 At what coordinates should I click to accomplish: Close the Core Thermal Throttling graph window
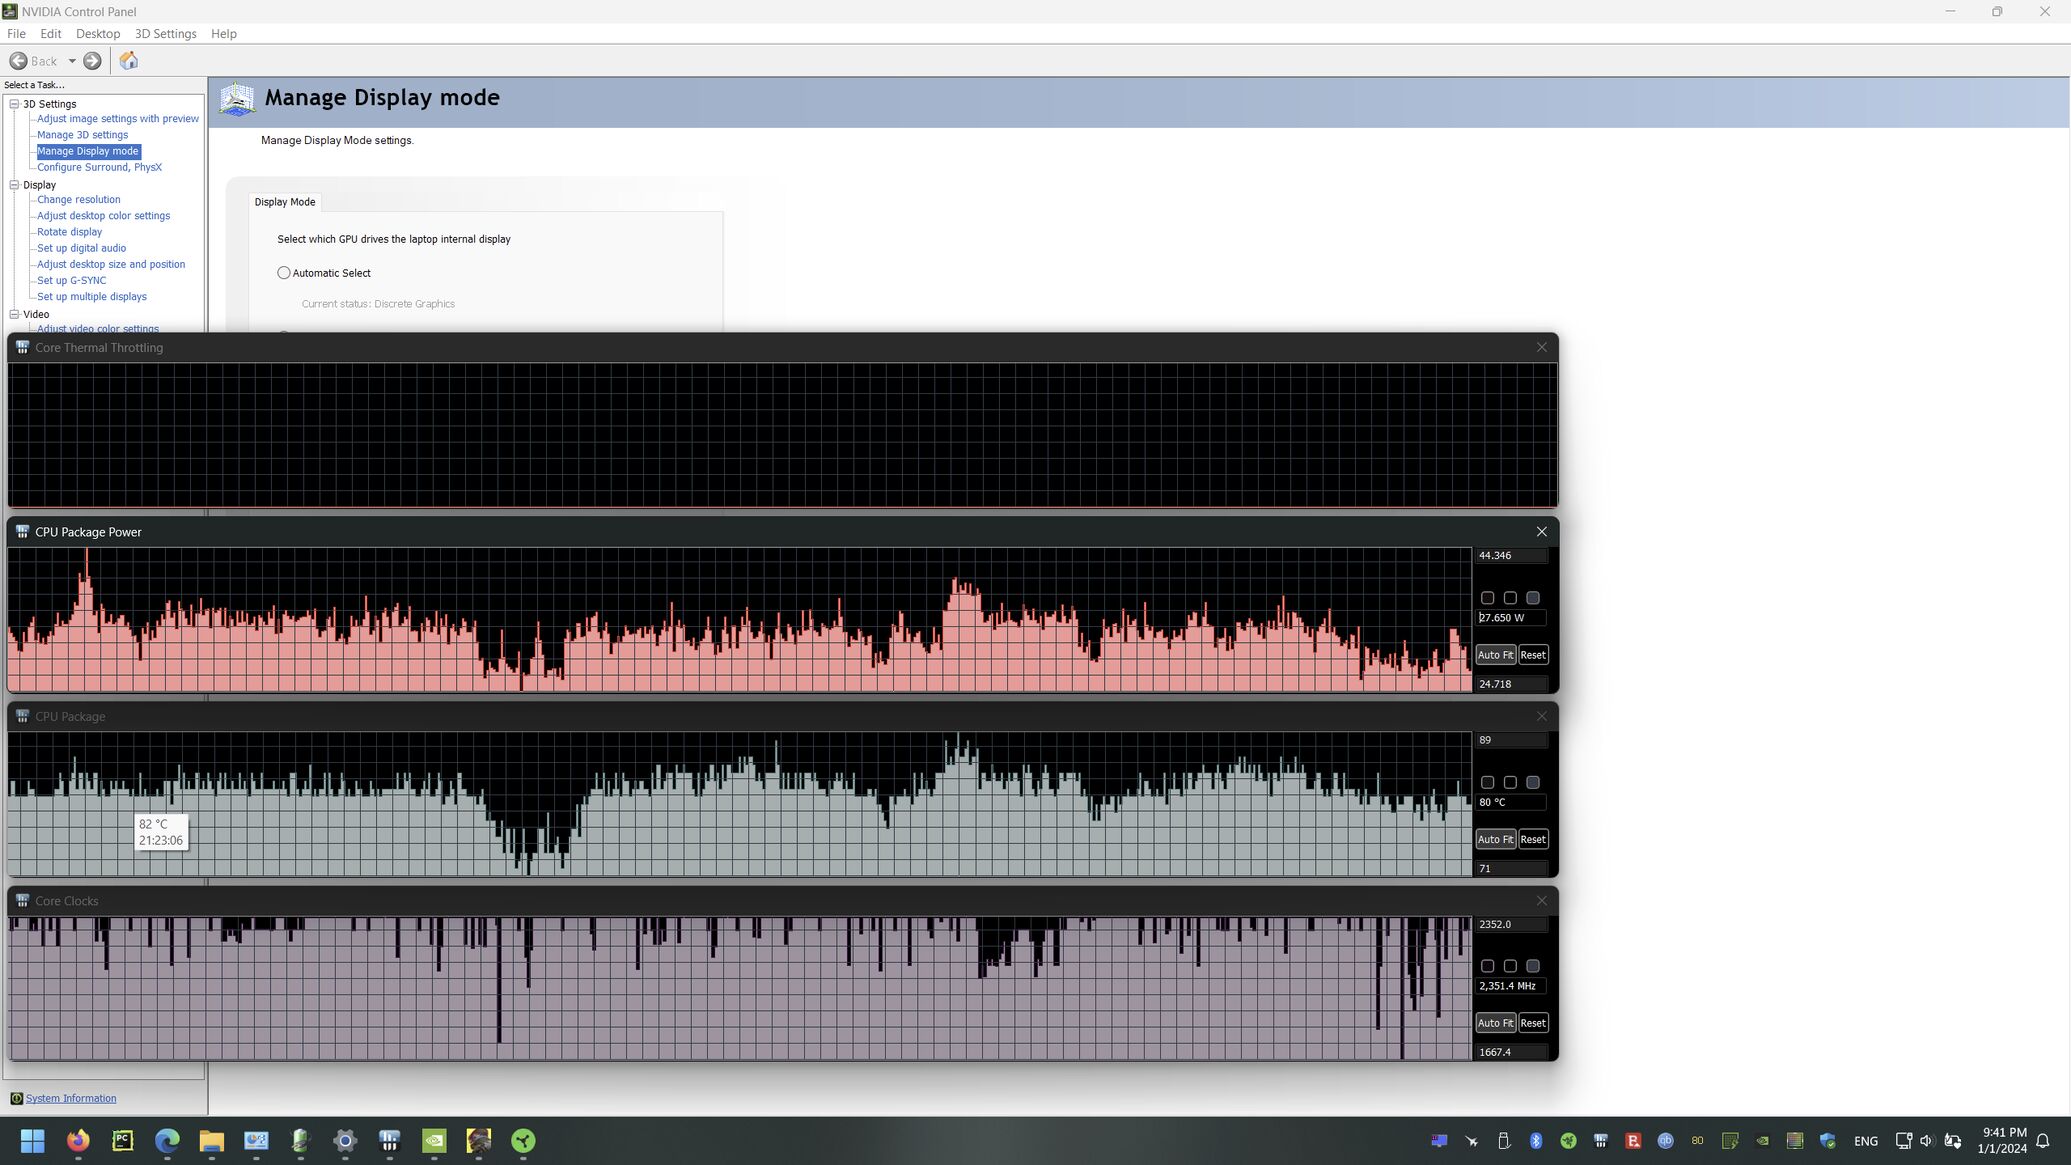coord(1541,347)
